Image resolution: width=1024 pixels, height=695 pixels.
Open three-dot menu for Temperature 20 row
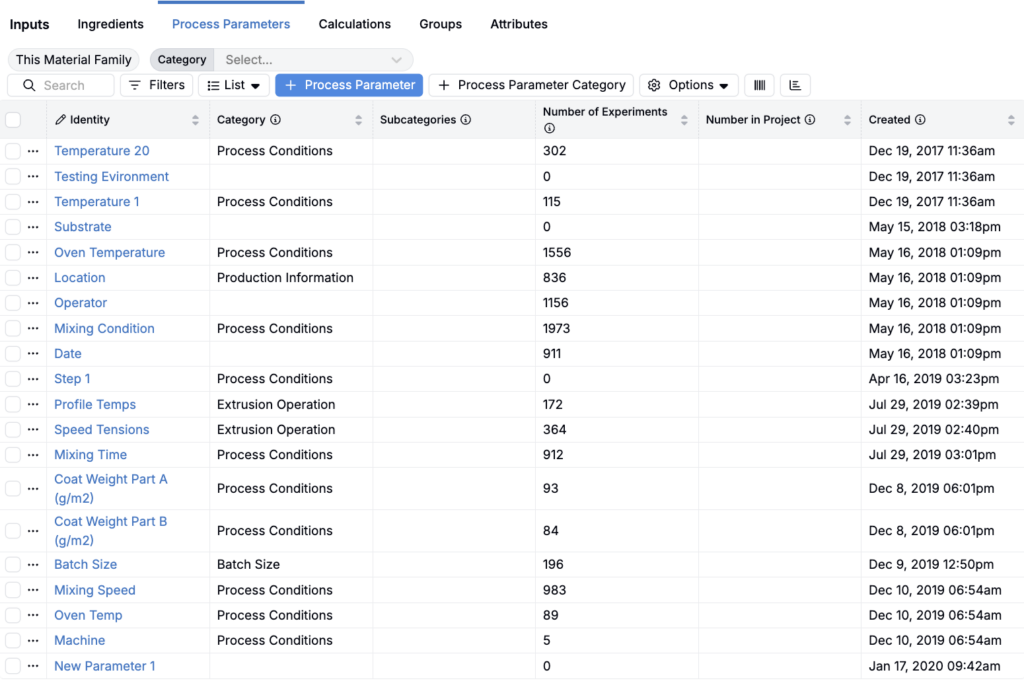click(x=33, y=151)
